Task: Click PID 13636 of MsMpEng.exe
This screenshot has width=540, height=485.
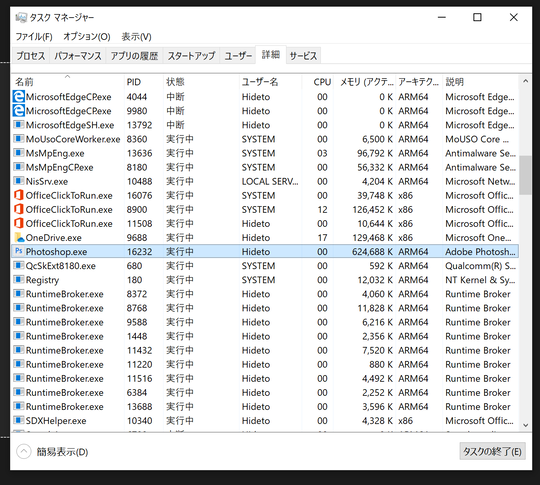Action: pyautogui.click(x=139, y=153)
